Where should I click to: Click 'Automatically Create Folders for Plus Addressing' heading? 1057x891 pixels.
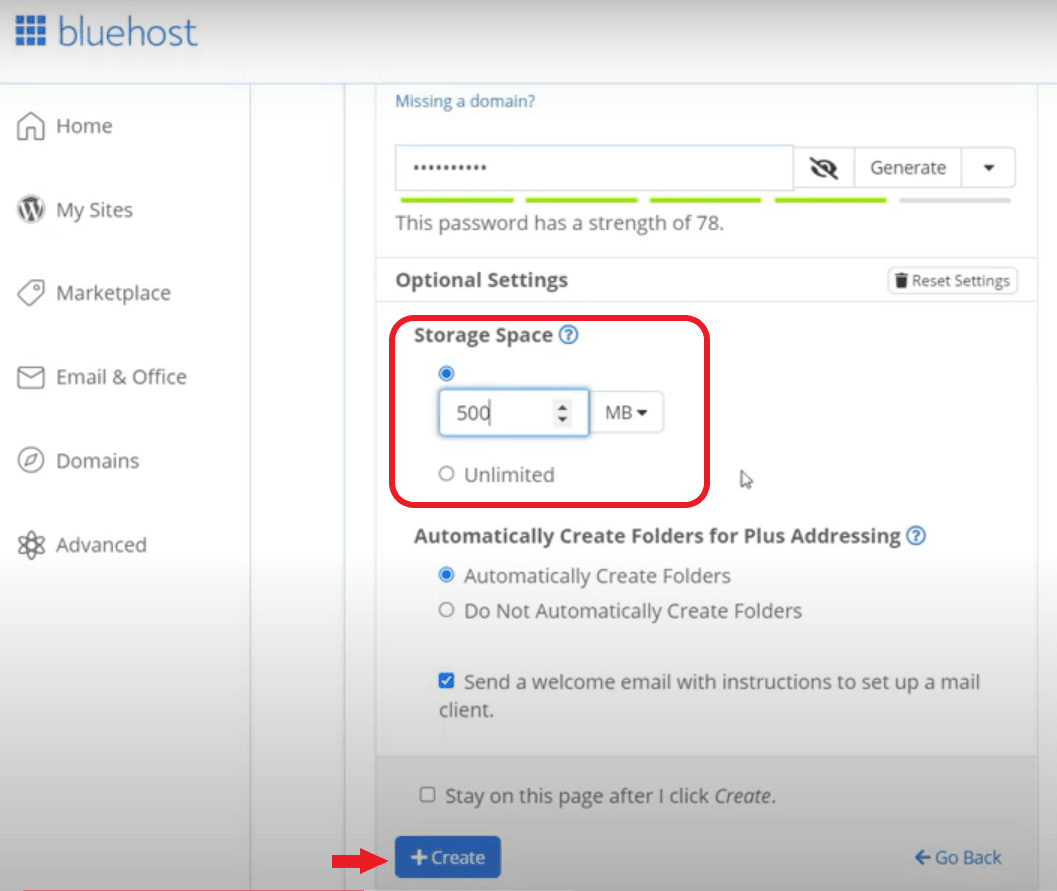coord(657,536)
